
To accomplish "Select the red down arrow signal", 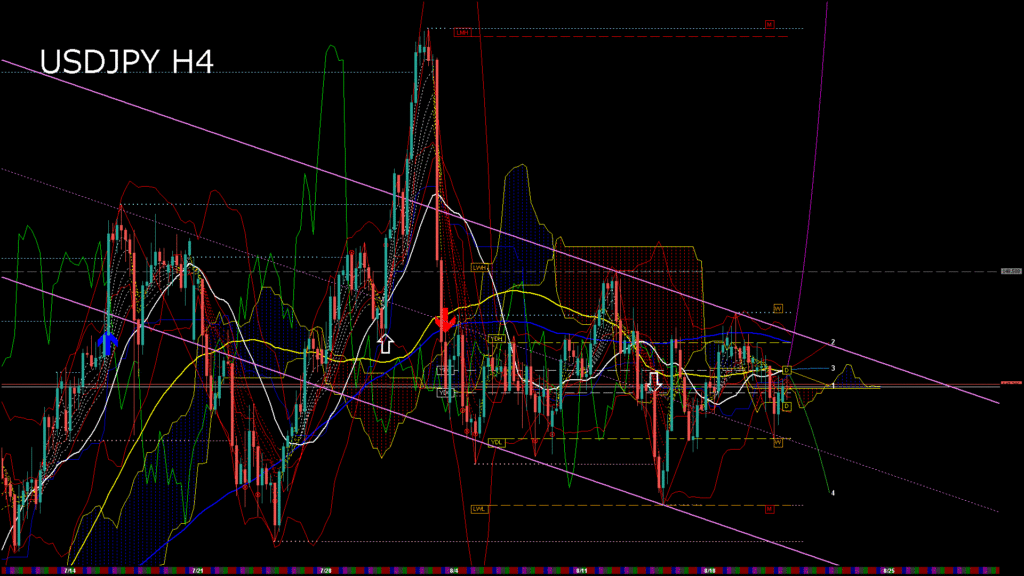I will [x=444, y=322].
